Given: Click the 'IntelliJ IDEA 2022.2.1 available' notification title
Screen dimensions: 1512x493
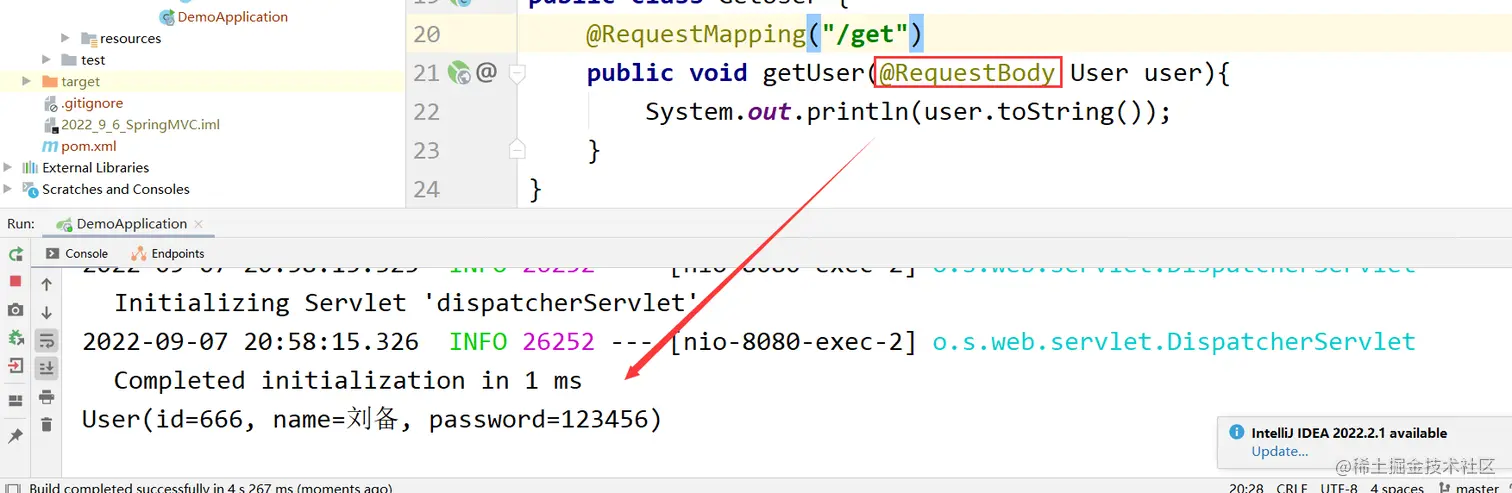Looking at the screenshot, I should coord(1349,433).
